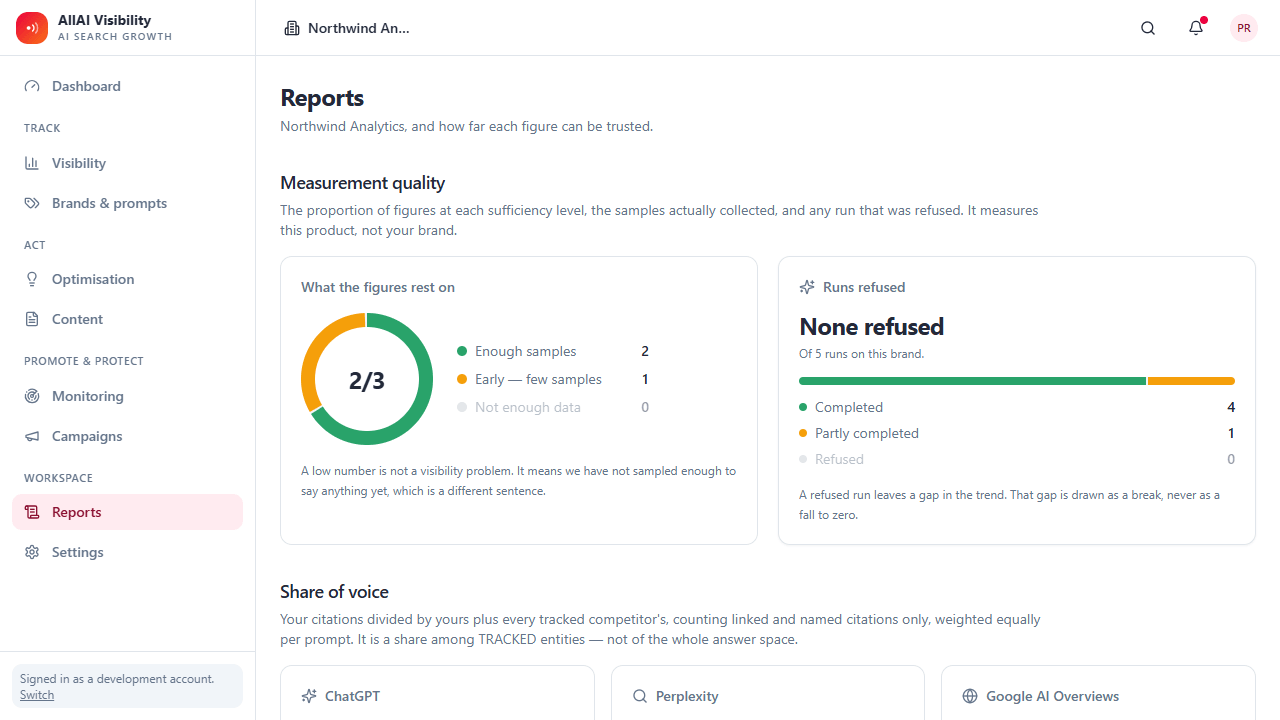Open the Content page
This screenshot has height=720, width=1280.
pos(127,319)
